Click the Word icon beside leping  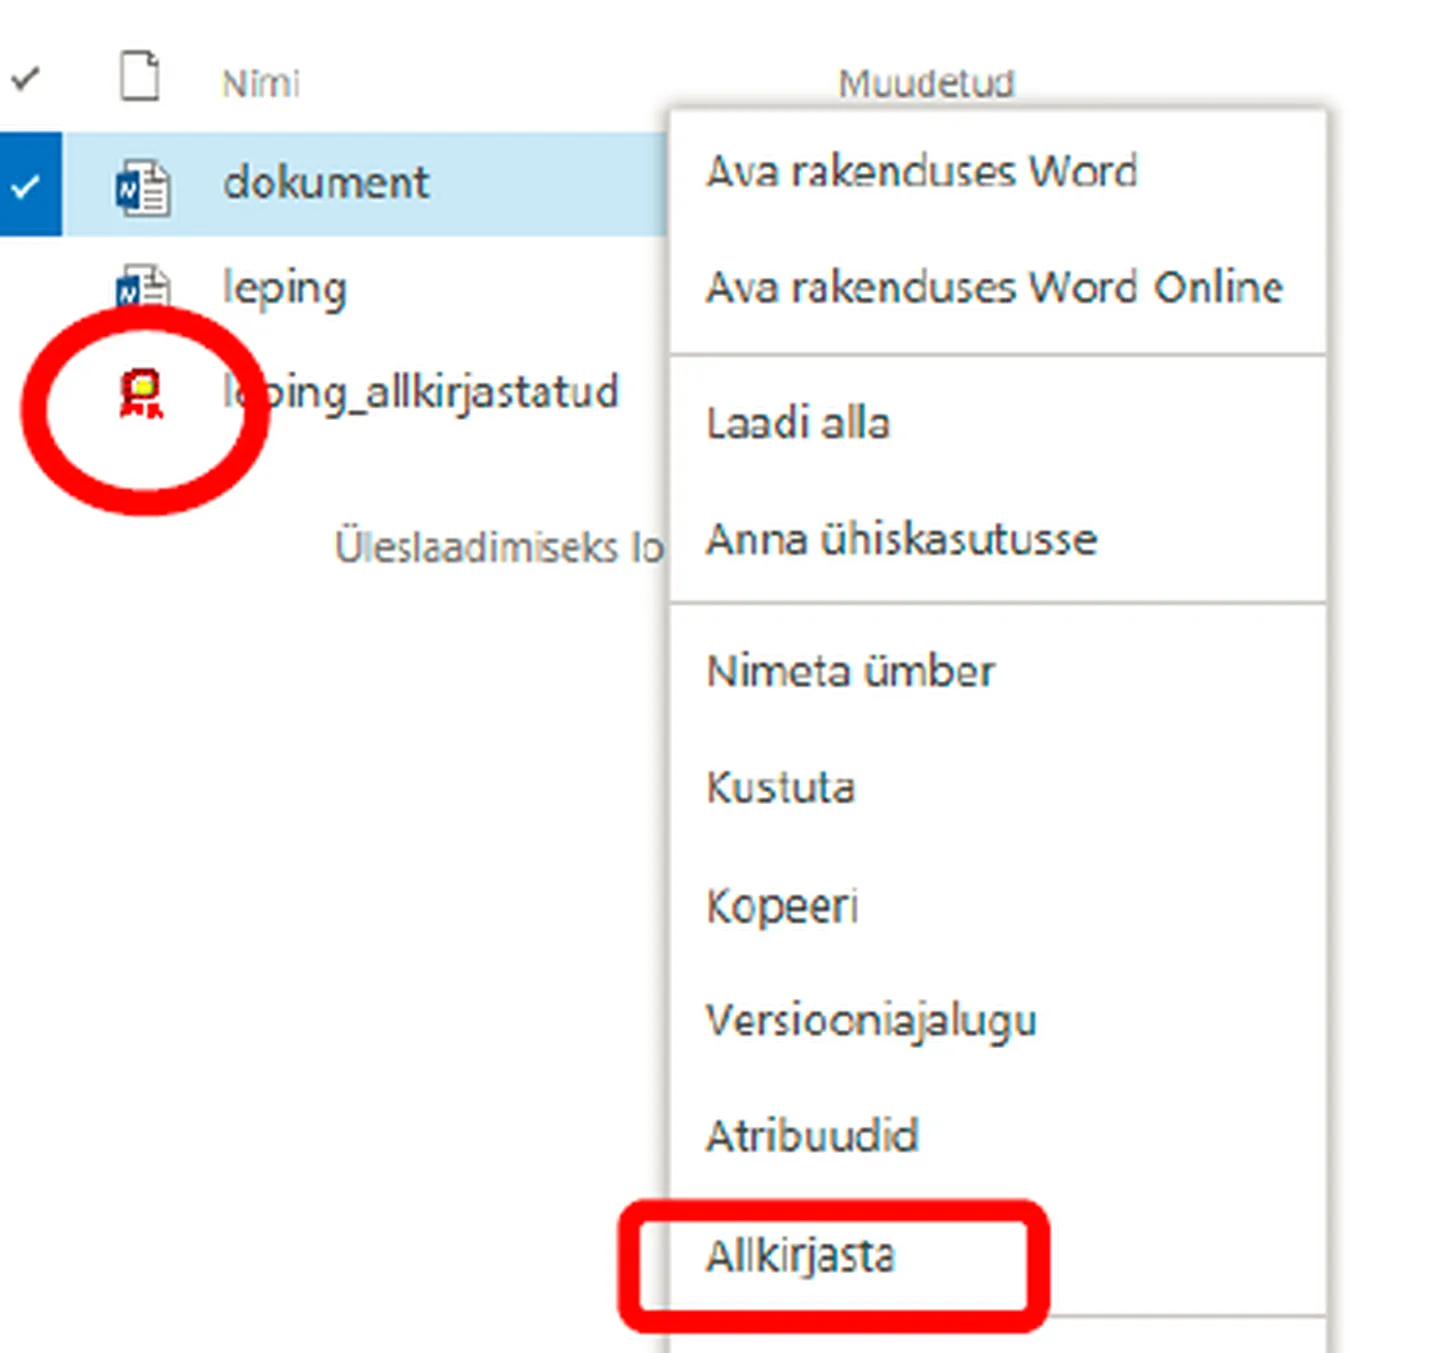tap(143, 286)
